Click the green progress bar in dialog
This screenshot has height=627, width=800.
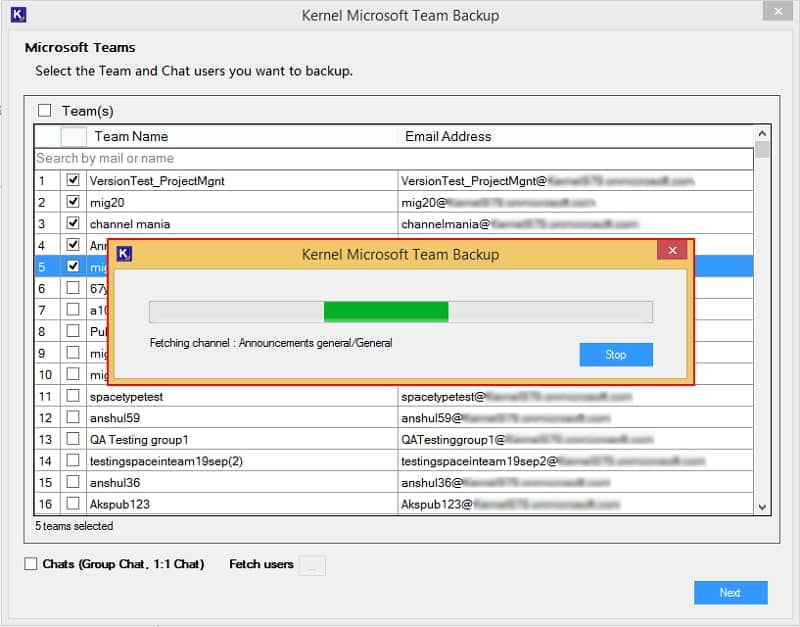tap(386, 312)
